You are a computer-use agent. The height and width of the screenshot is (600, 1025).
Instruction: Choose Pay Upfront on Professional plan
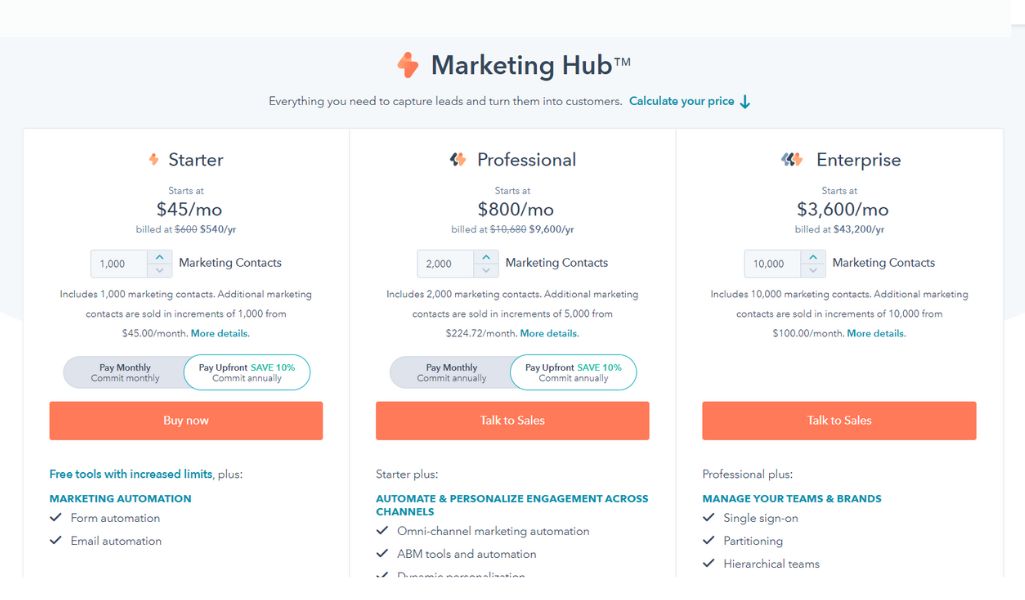click(573, 373)
